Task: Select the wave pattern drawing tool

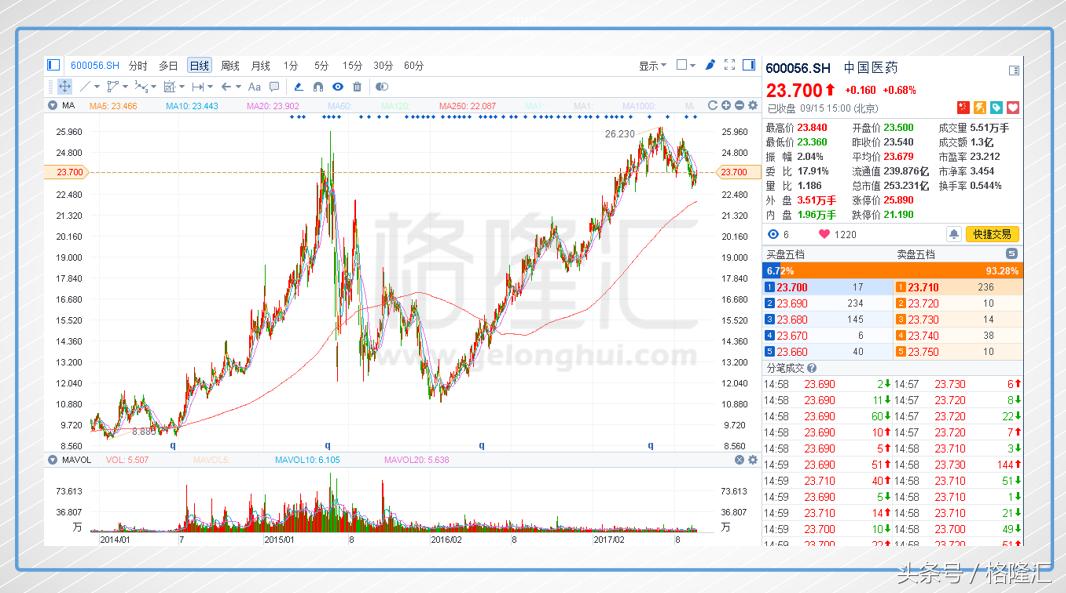Action: 141,86
